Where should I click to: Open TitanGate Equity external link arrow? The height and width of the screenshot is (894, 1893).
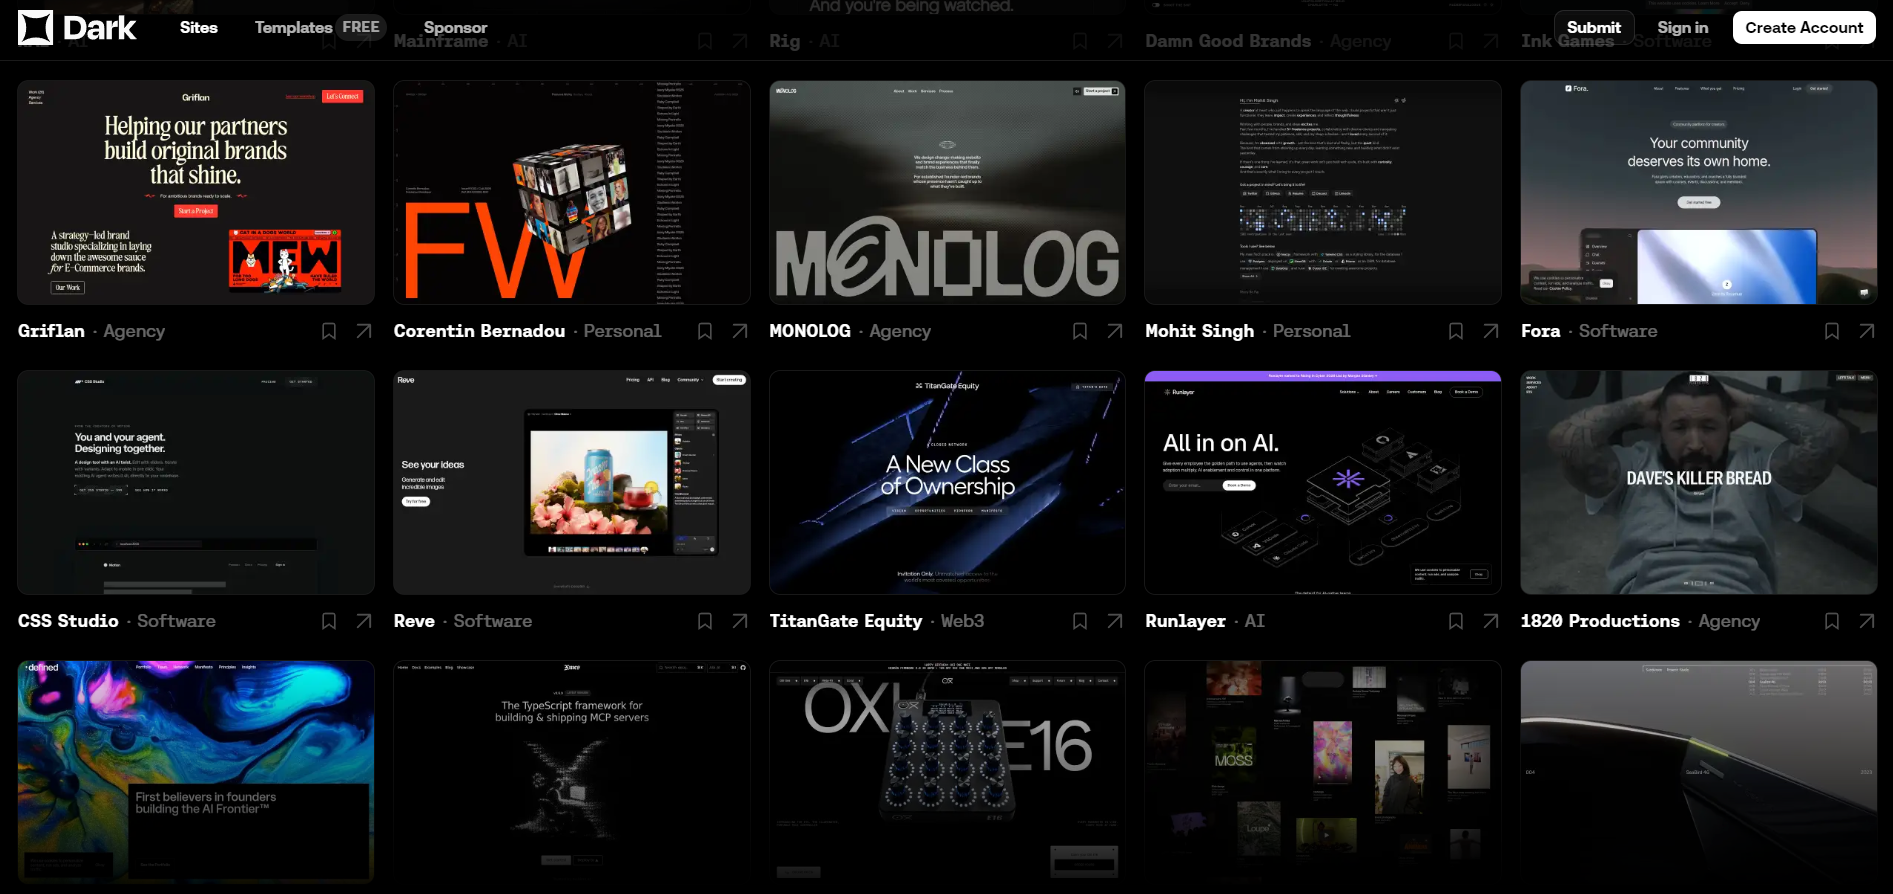[1115, 621]
